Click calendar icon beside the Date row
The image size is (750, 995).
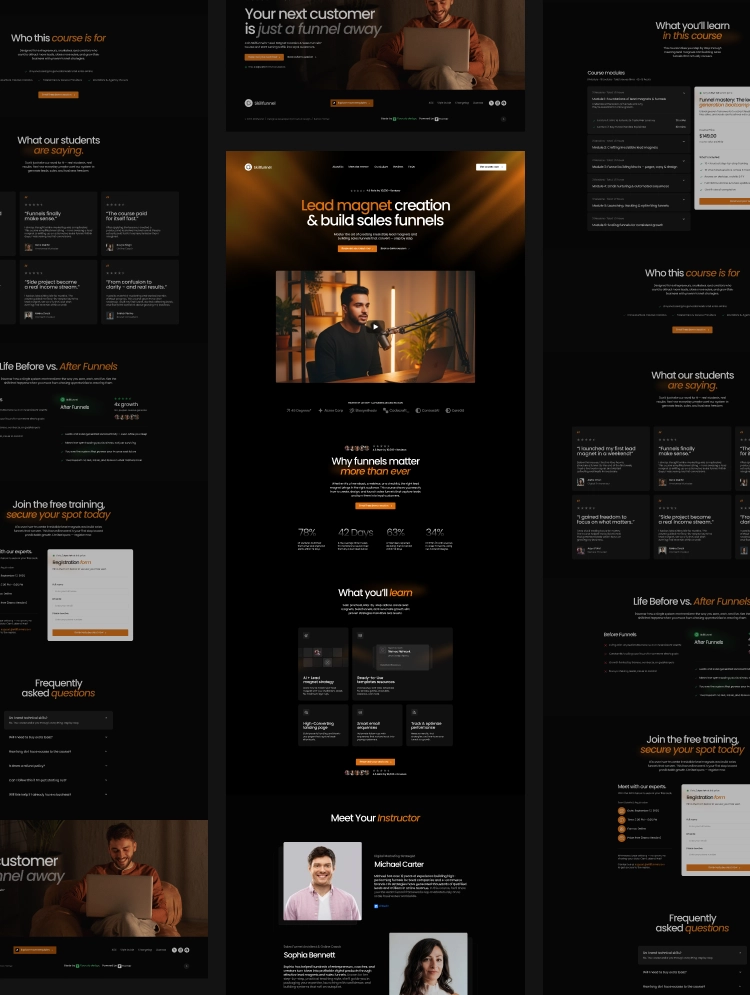(x=621, y=810)
